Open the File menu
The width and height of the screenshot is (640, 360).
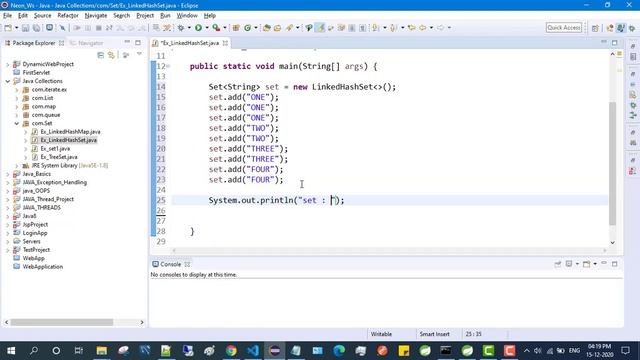pos(7,16)
